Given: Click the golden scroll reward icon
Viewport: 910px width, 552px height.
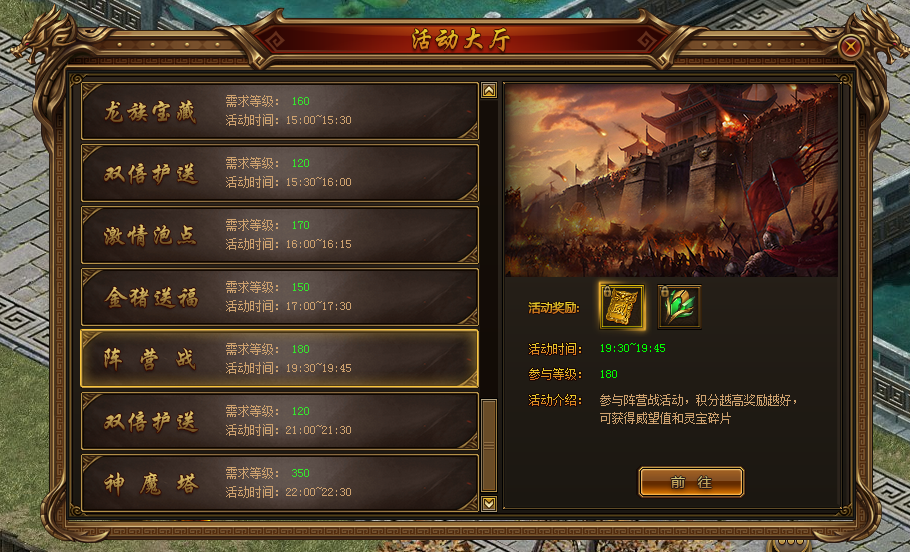Looking at the screenshot, I should pos(622,307).
